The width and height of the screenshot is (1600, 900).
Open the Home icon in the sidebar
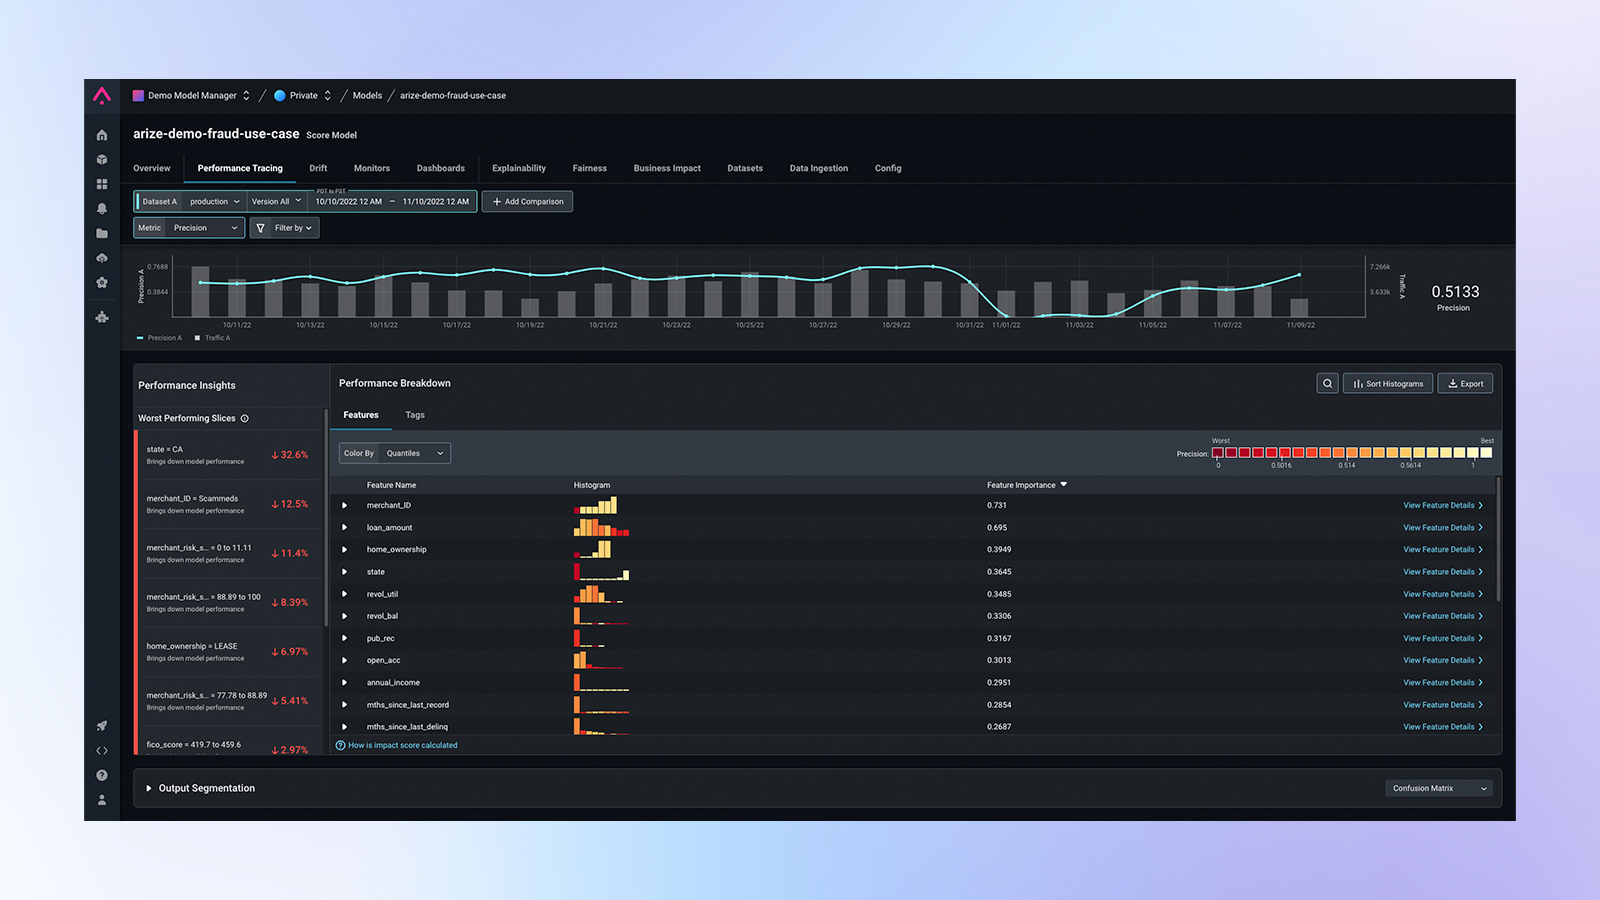(x=101, y=134)
